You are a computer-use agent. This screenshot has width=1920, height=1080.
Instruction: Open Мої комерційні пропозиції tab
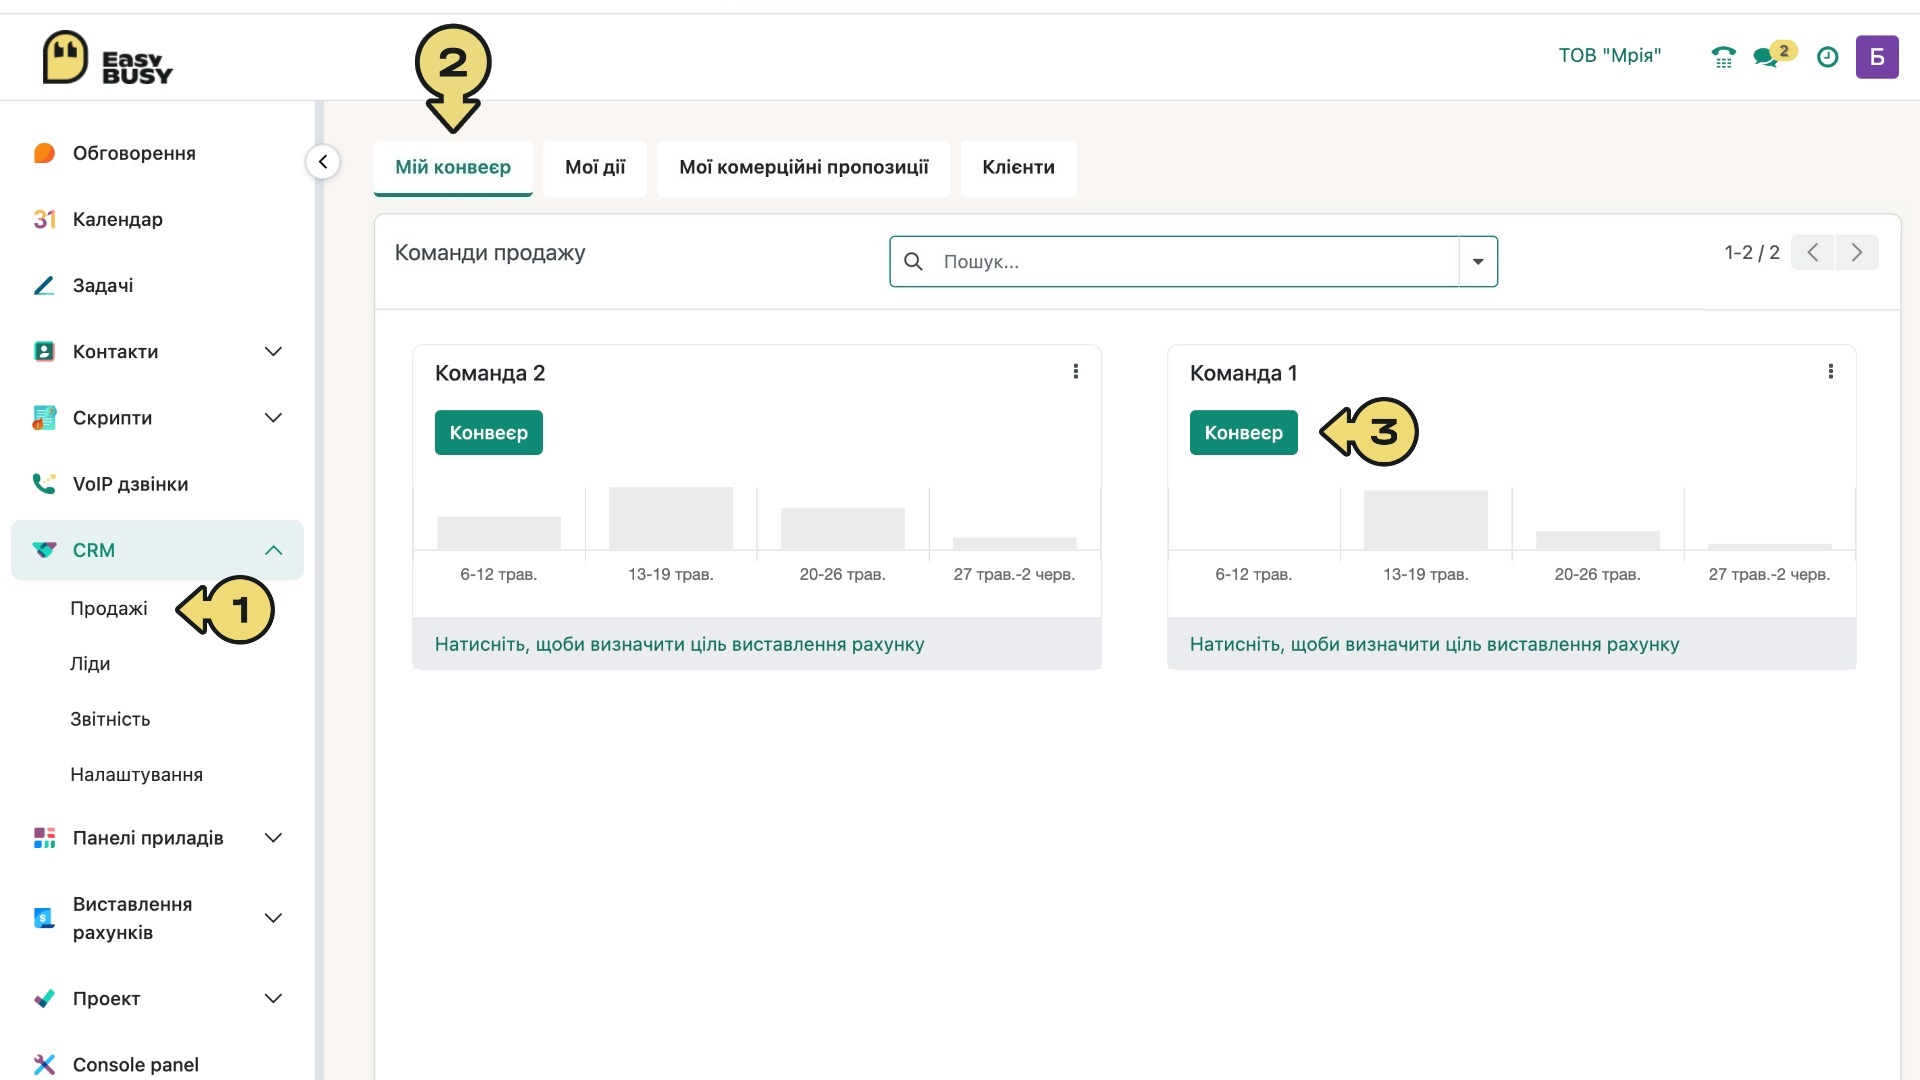pyautogui.click(x=804, y=167)
